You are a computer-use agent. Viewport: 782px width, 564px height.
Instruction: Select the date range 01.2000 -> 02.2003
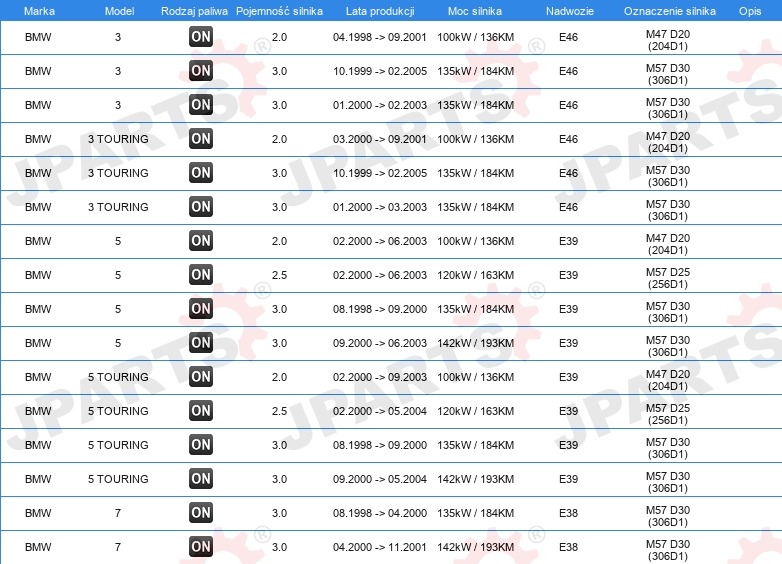[x=380, y=105]
